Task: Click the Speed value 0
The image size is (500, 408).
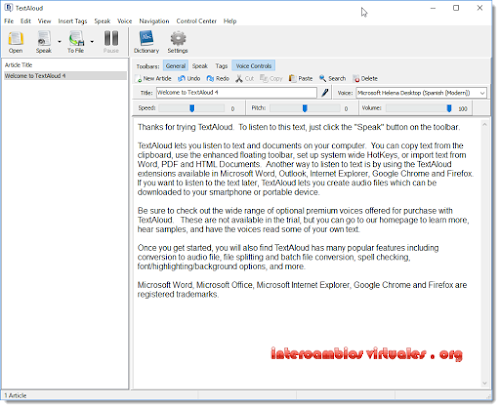Action: tap(233, 109)
